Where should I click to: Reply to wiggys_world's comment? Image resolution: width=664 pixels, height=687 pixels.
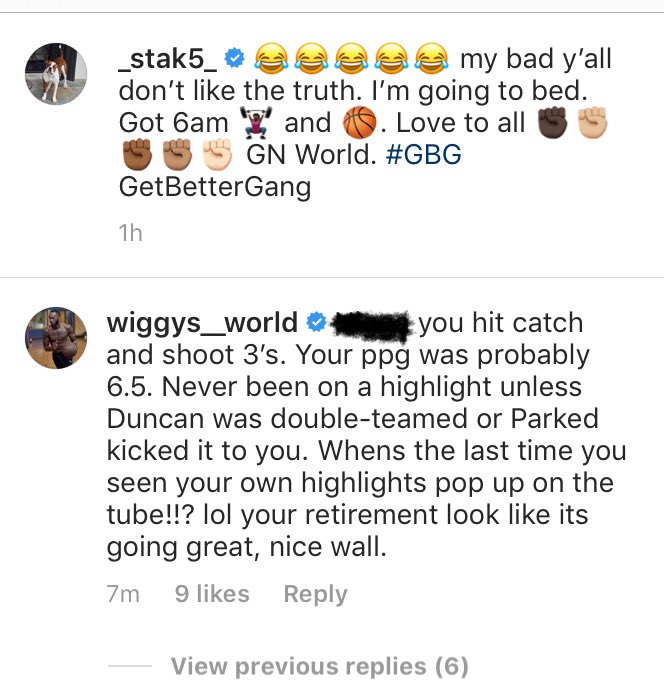[315, 594]
